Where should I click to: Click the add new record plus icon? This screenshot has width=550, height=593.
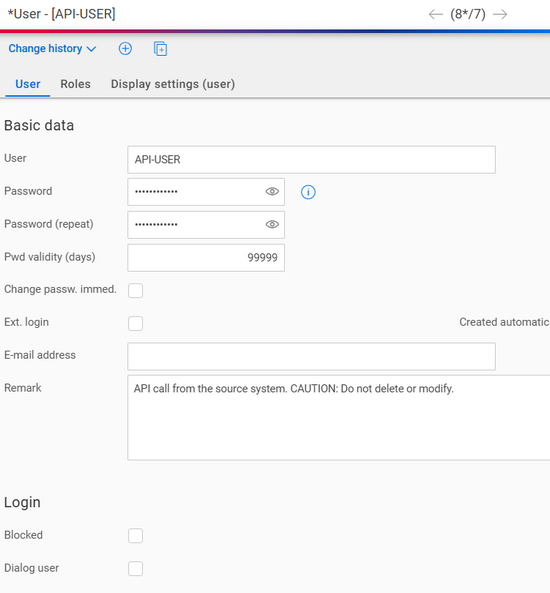(125, 49)
